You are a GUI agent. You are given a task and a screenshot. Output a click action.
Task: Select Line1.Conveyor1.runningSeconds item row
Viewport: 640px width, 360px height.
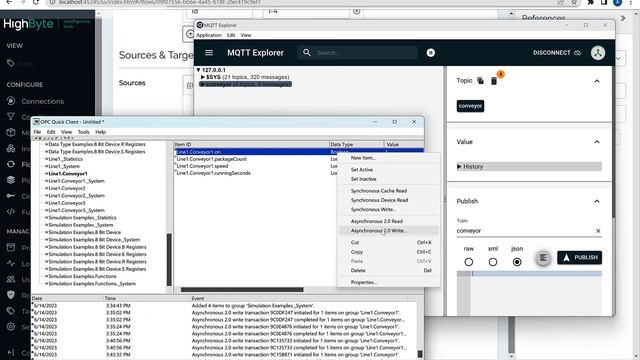coord(213,173)
